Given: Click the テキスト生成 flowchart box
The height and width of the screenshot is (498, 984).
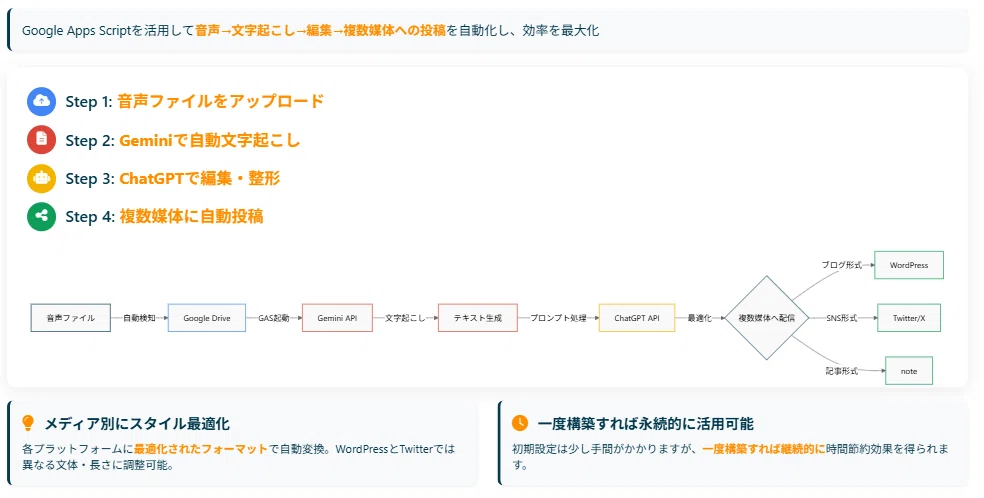Looking at the screenshot, I should pos(478,318).
